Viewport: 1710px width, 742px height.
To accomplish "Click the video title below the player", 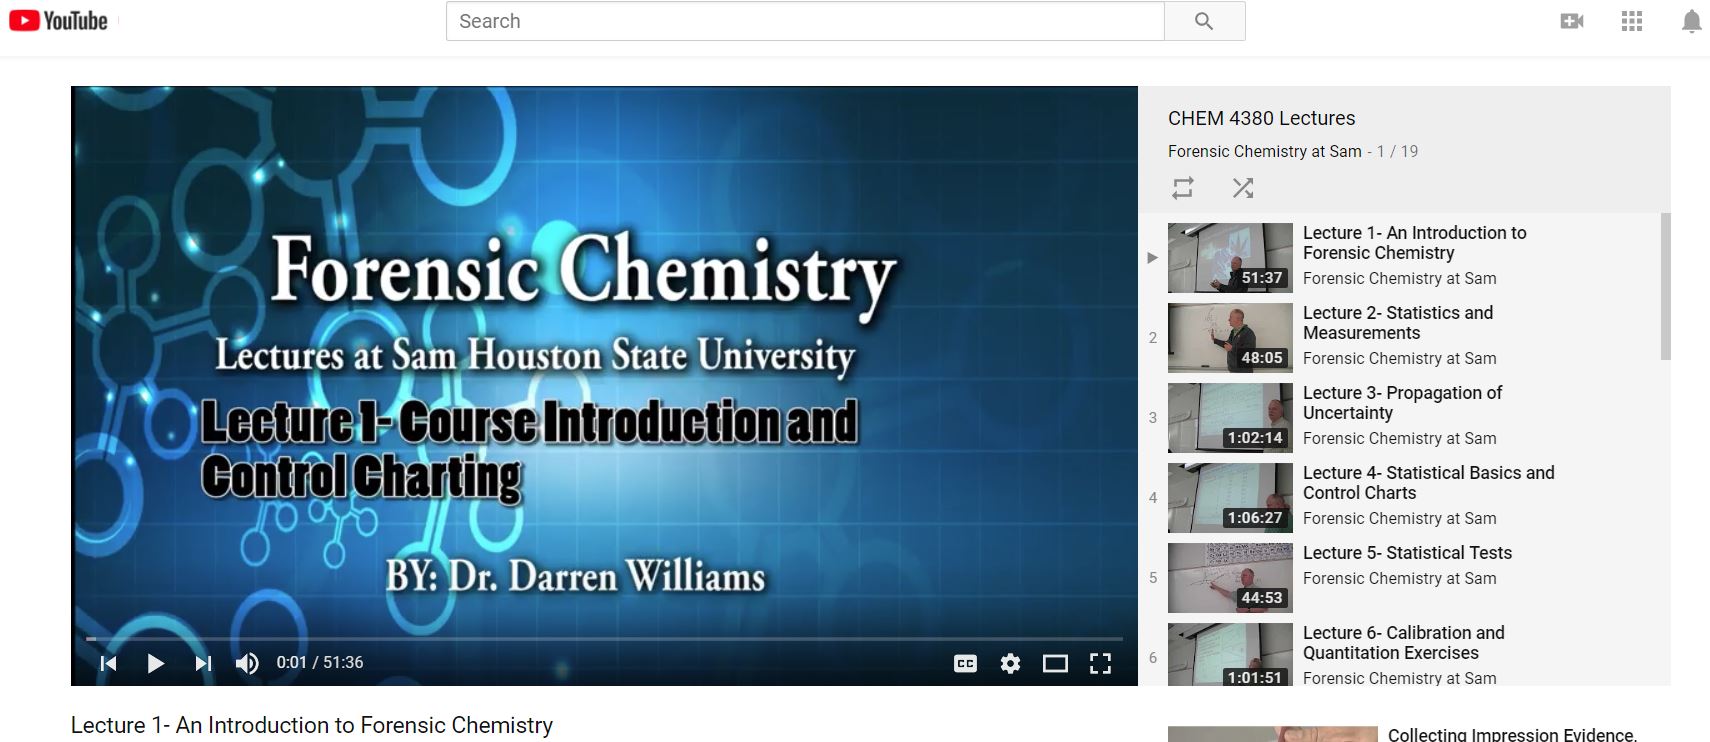I will coord(312,725).
